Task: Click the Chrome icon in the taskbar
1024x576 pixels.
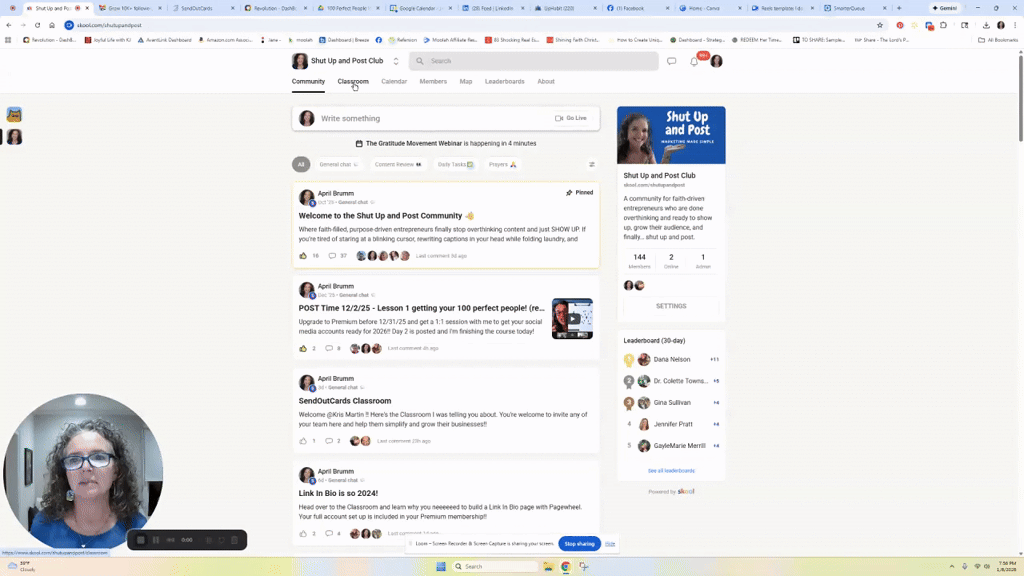Action: pyautogui.click(x=566, y=566)
